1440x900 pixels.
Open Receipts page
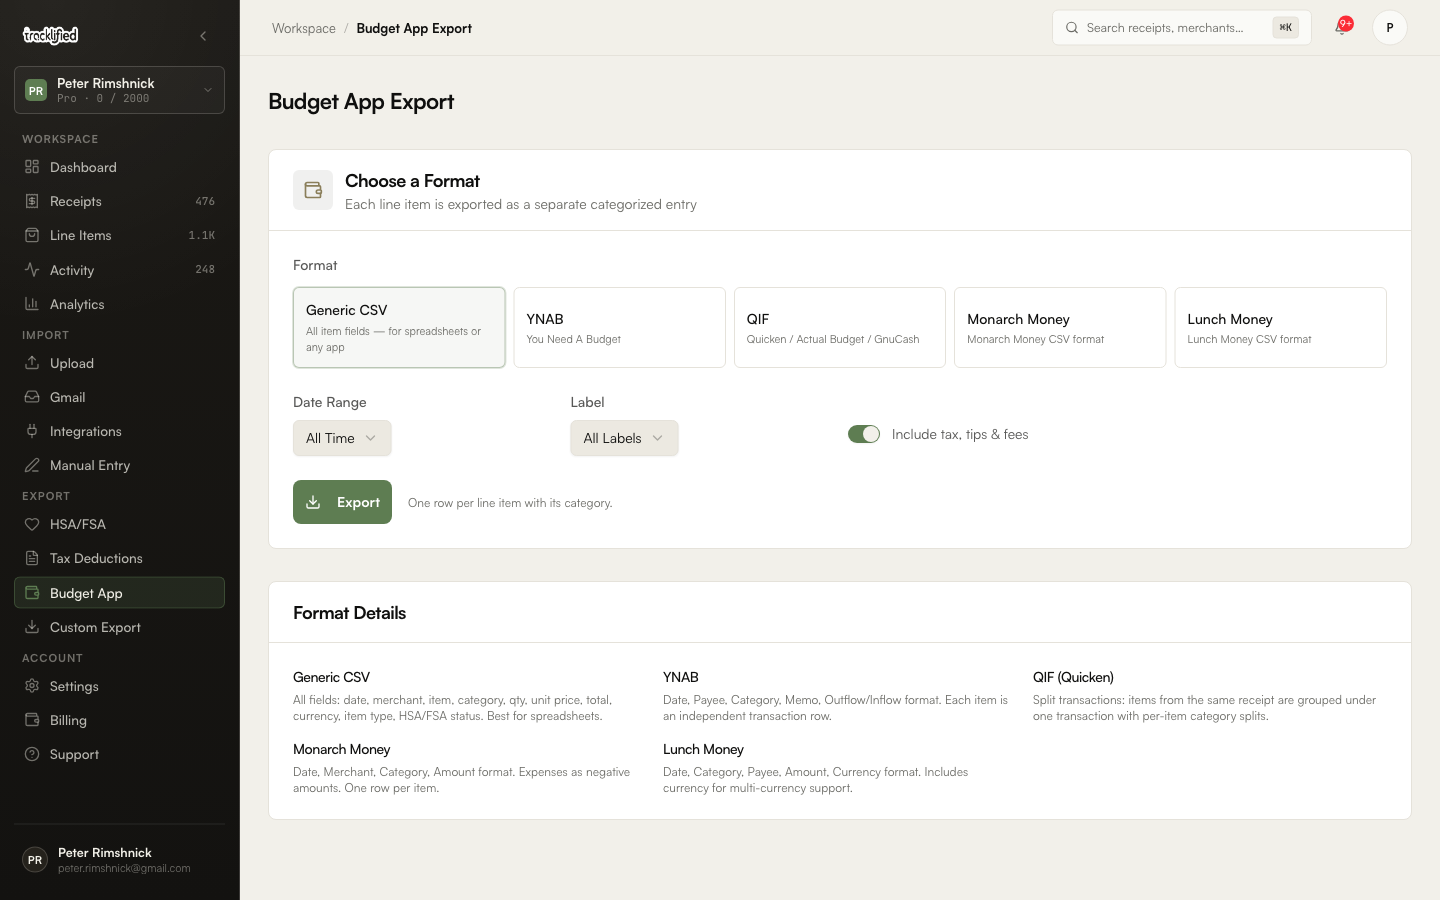[x=119, y=201]
